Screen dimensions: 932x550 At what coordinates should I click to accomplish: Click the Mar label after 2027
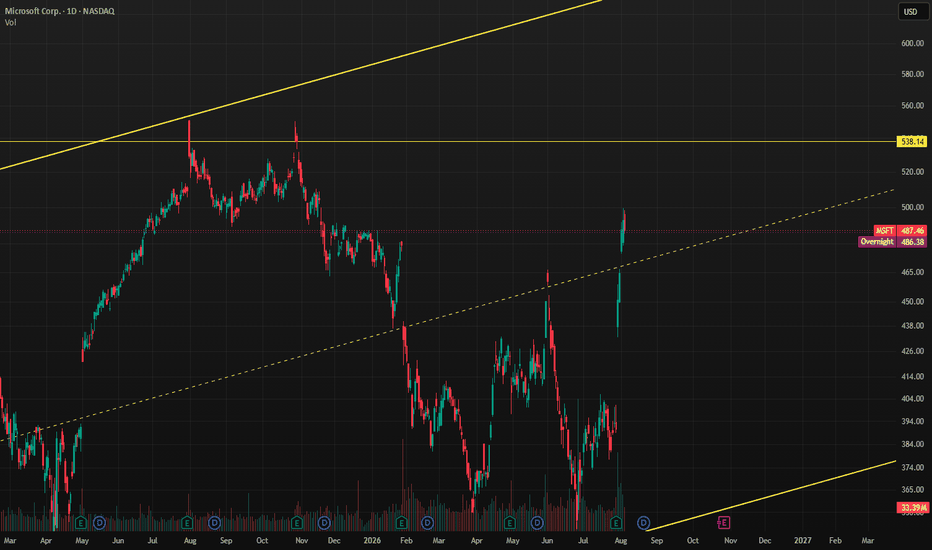[x=868, y=540]
